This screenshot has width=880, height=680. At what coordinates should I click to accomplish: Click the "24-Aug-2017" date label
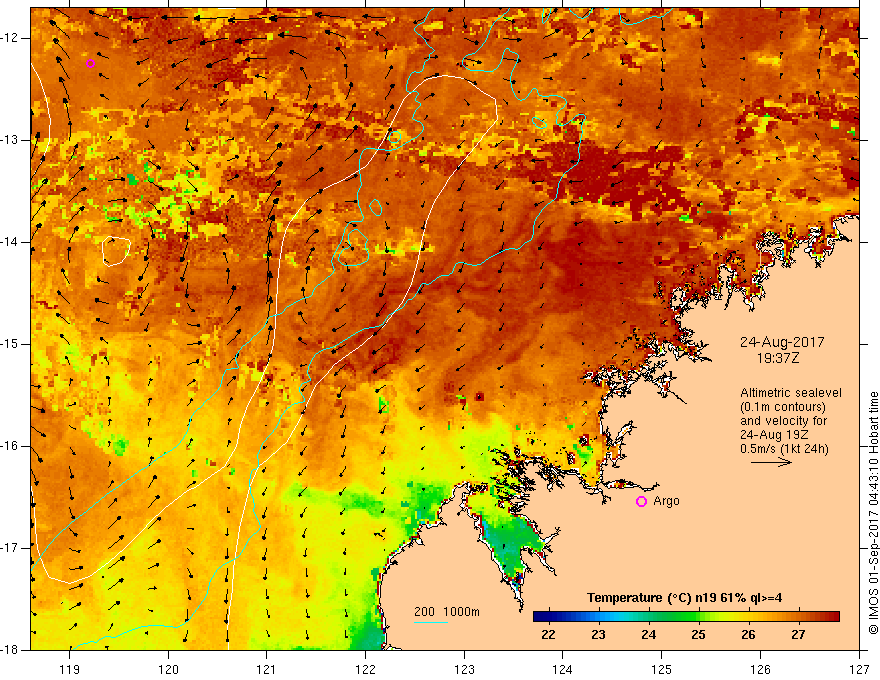pos(782,342)
